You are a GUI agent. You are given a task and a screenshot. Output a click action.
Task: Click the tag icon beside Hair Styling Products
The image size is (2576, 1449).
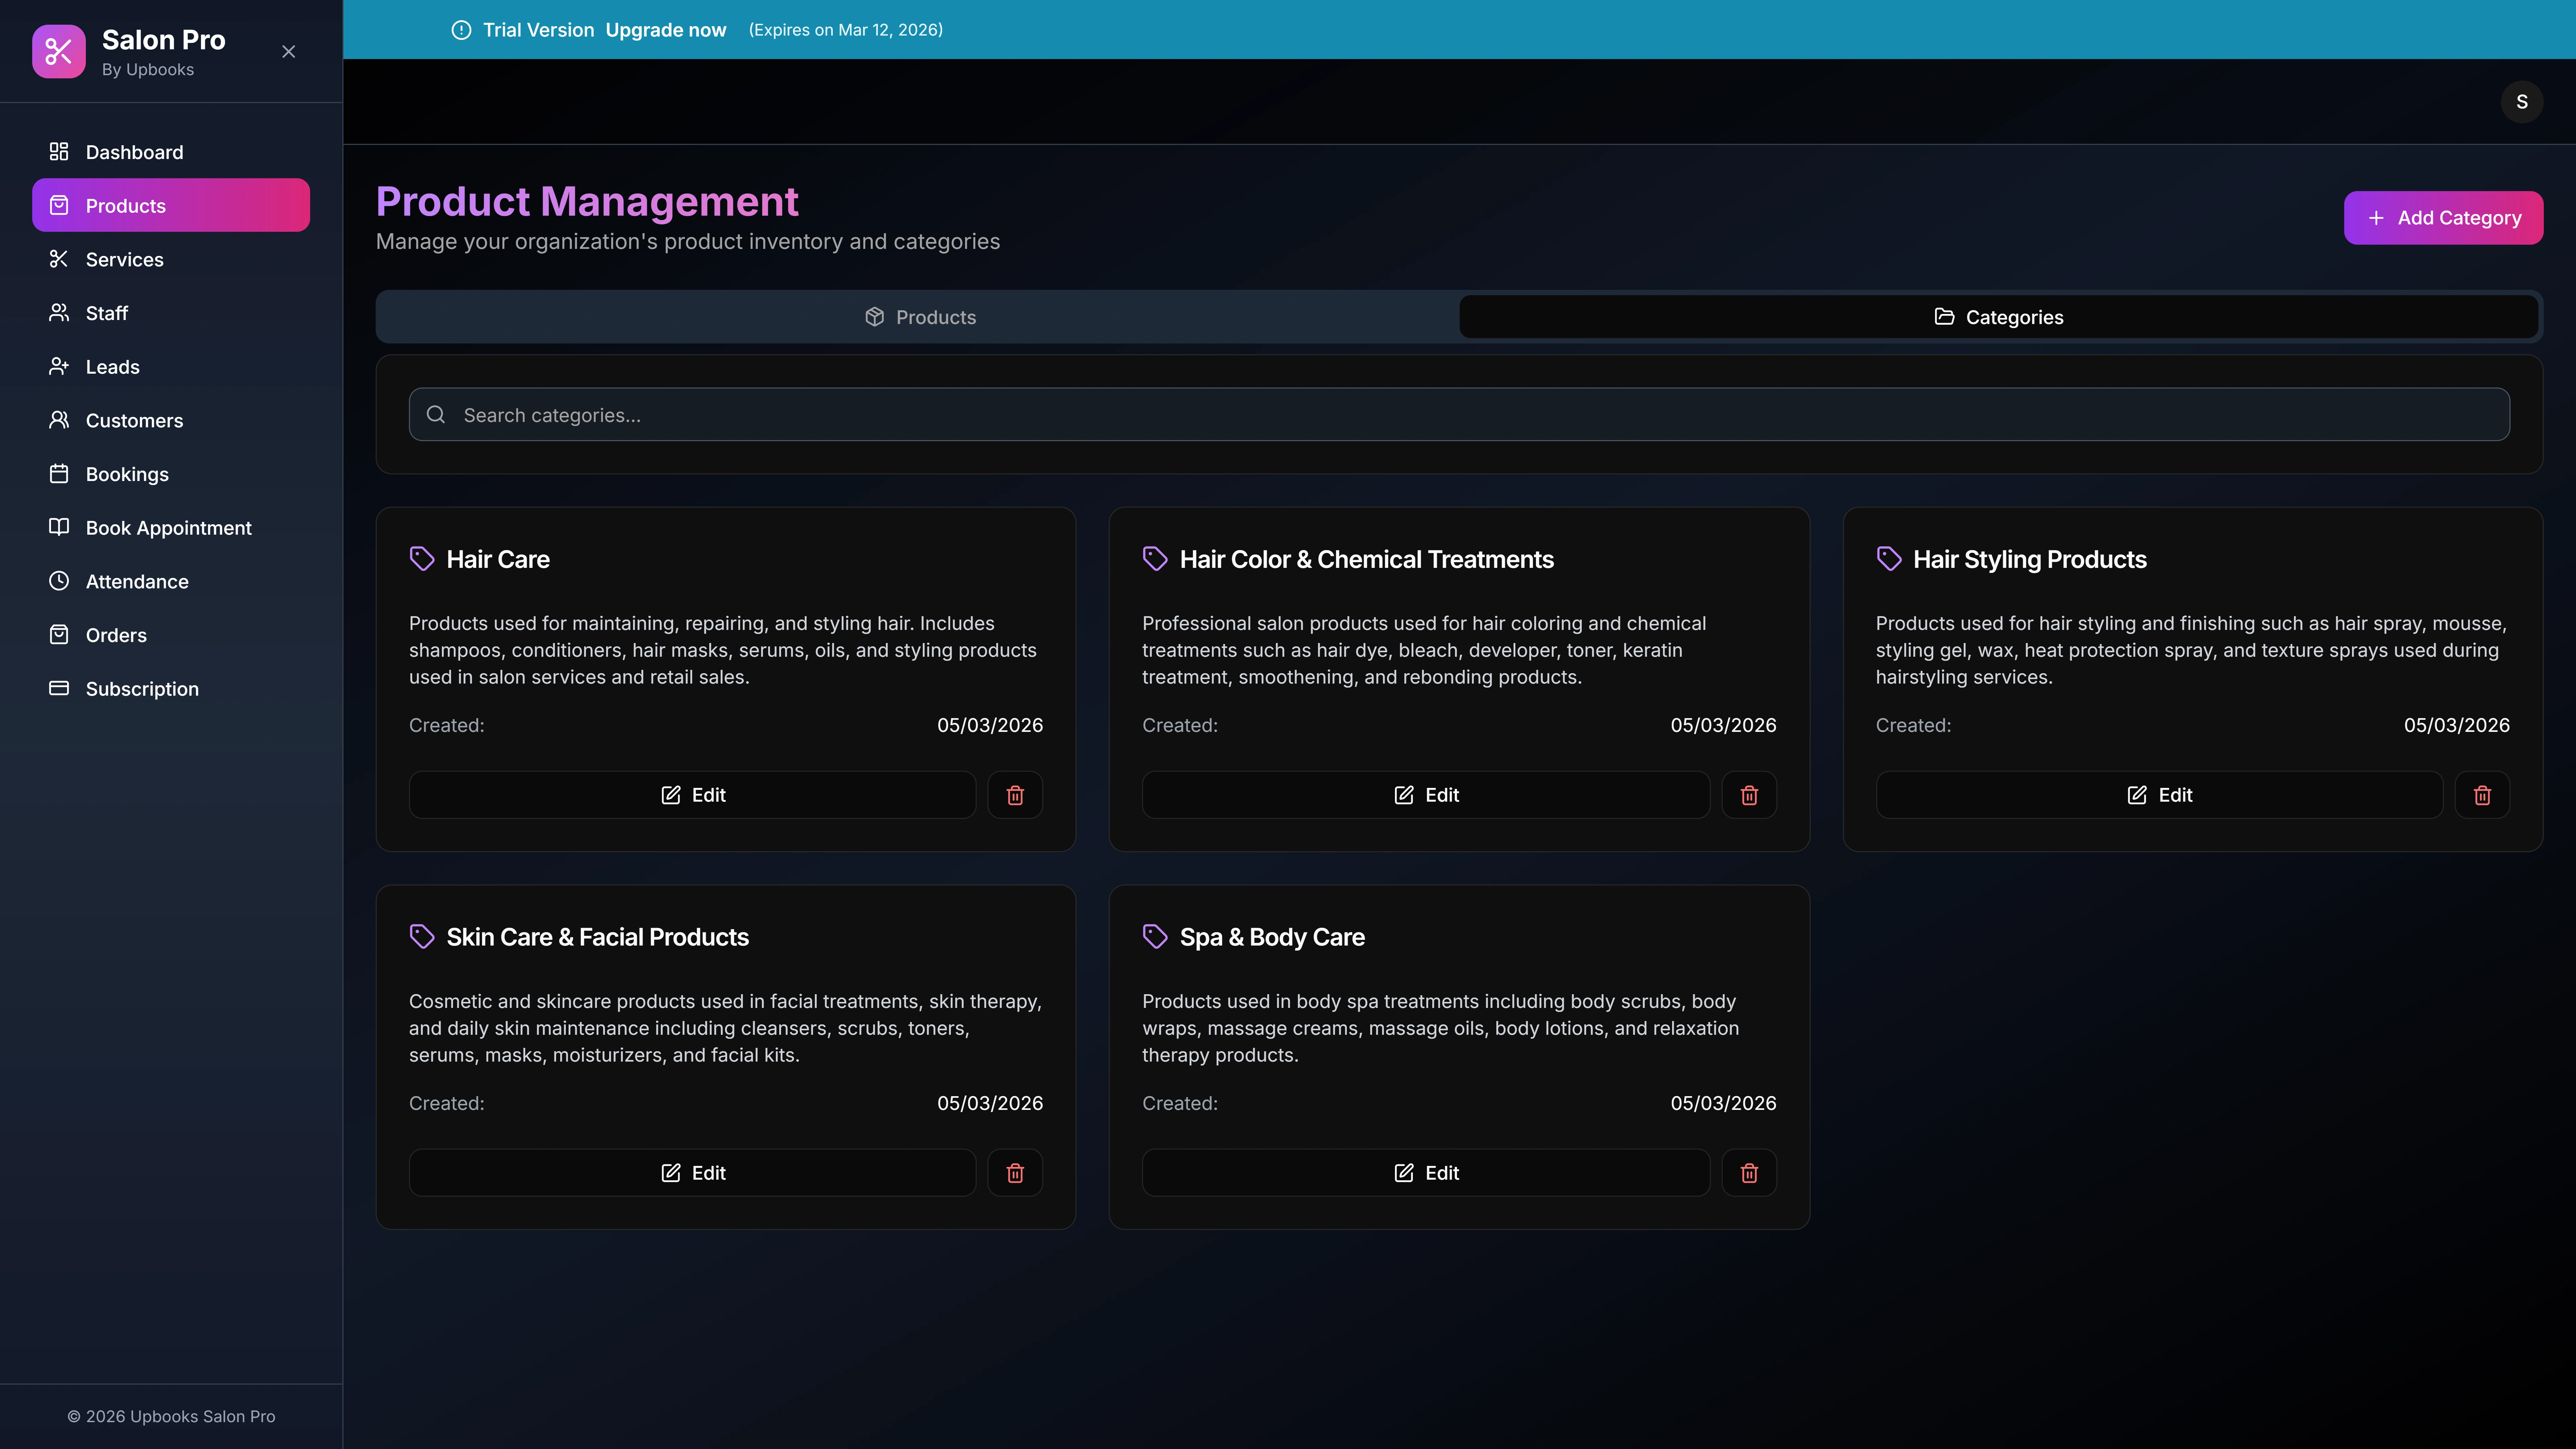(x=1889, y=558)
